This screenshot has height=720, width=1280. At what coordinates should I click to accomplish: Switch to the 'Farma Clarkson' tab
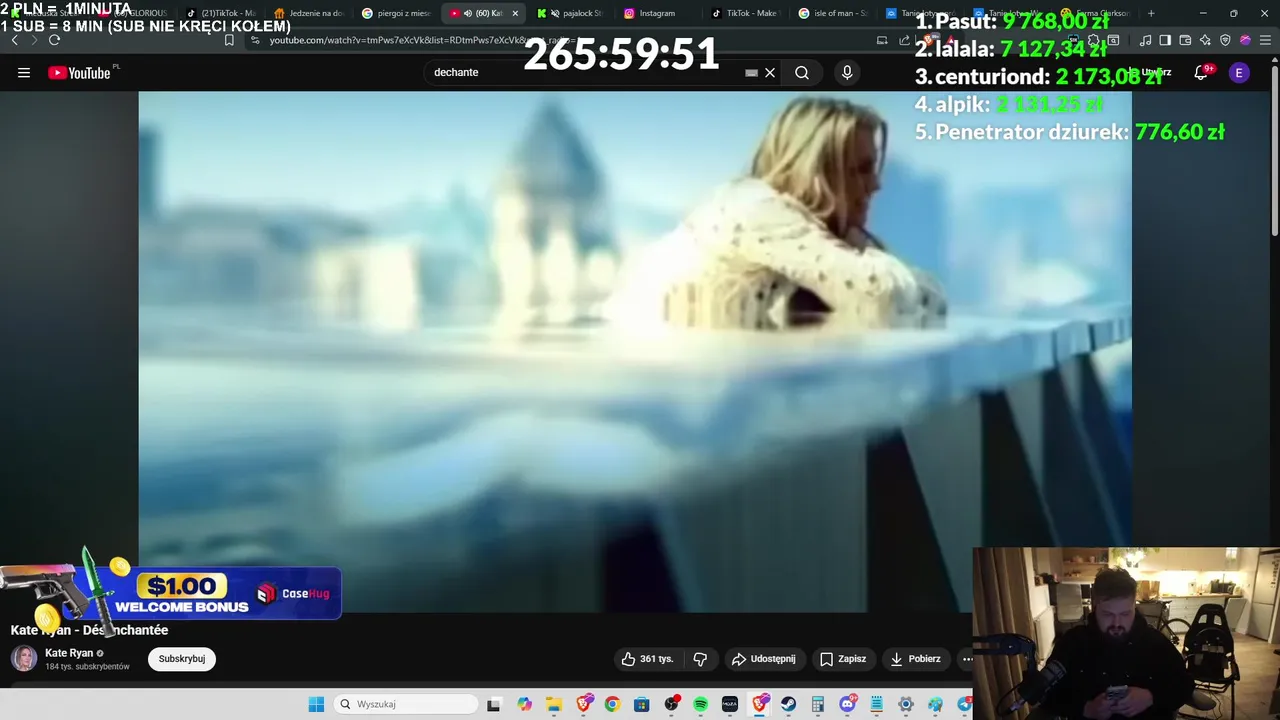(x=1096, y=13)
